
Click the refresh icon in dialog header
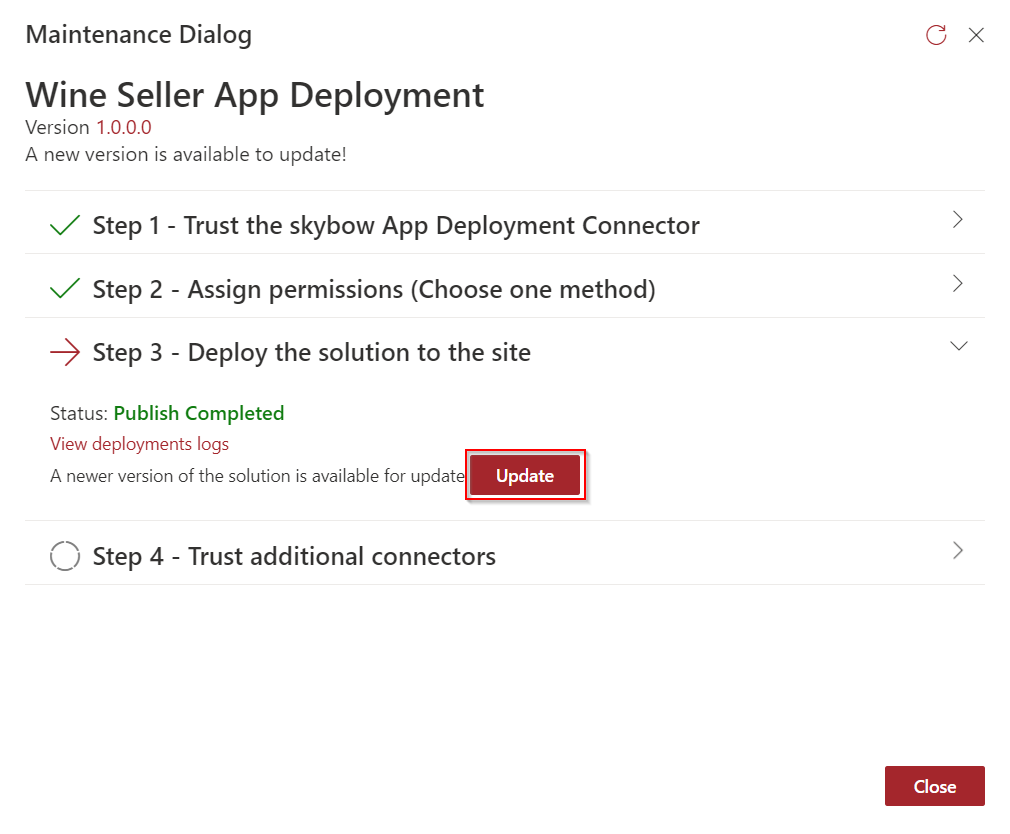[x=936, y=35]
